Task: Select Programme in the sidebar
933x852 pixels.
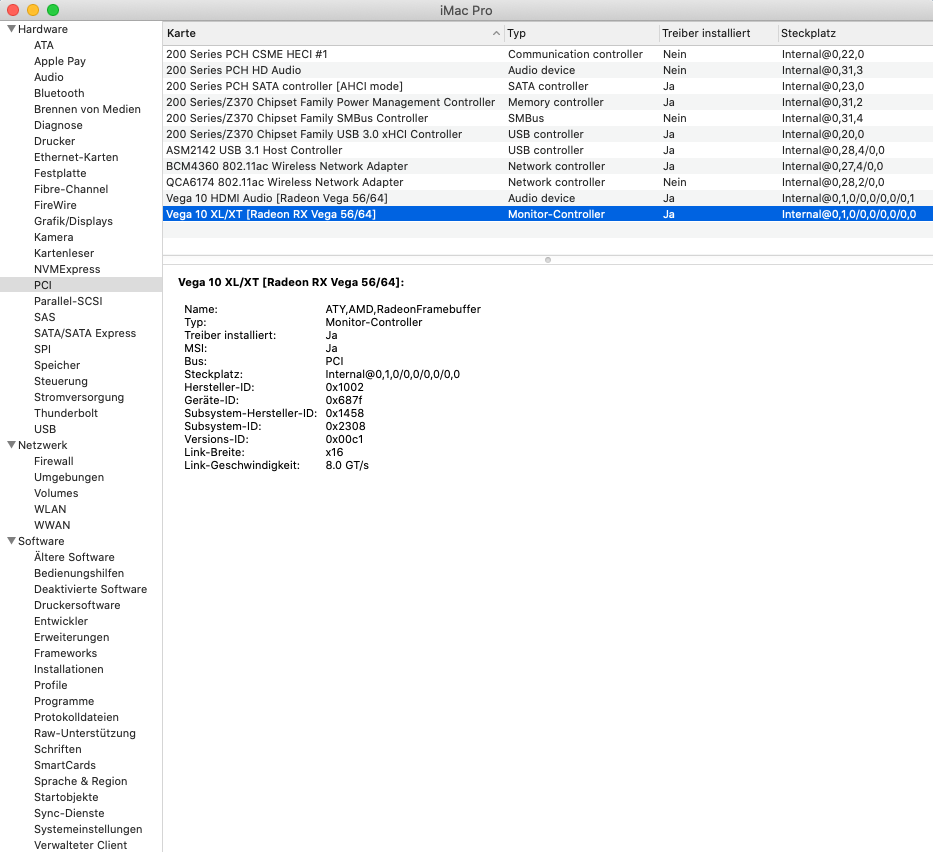Action: [64, 701]
